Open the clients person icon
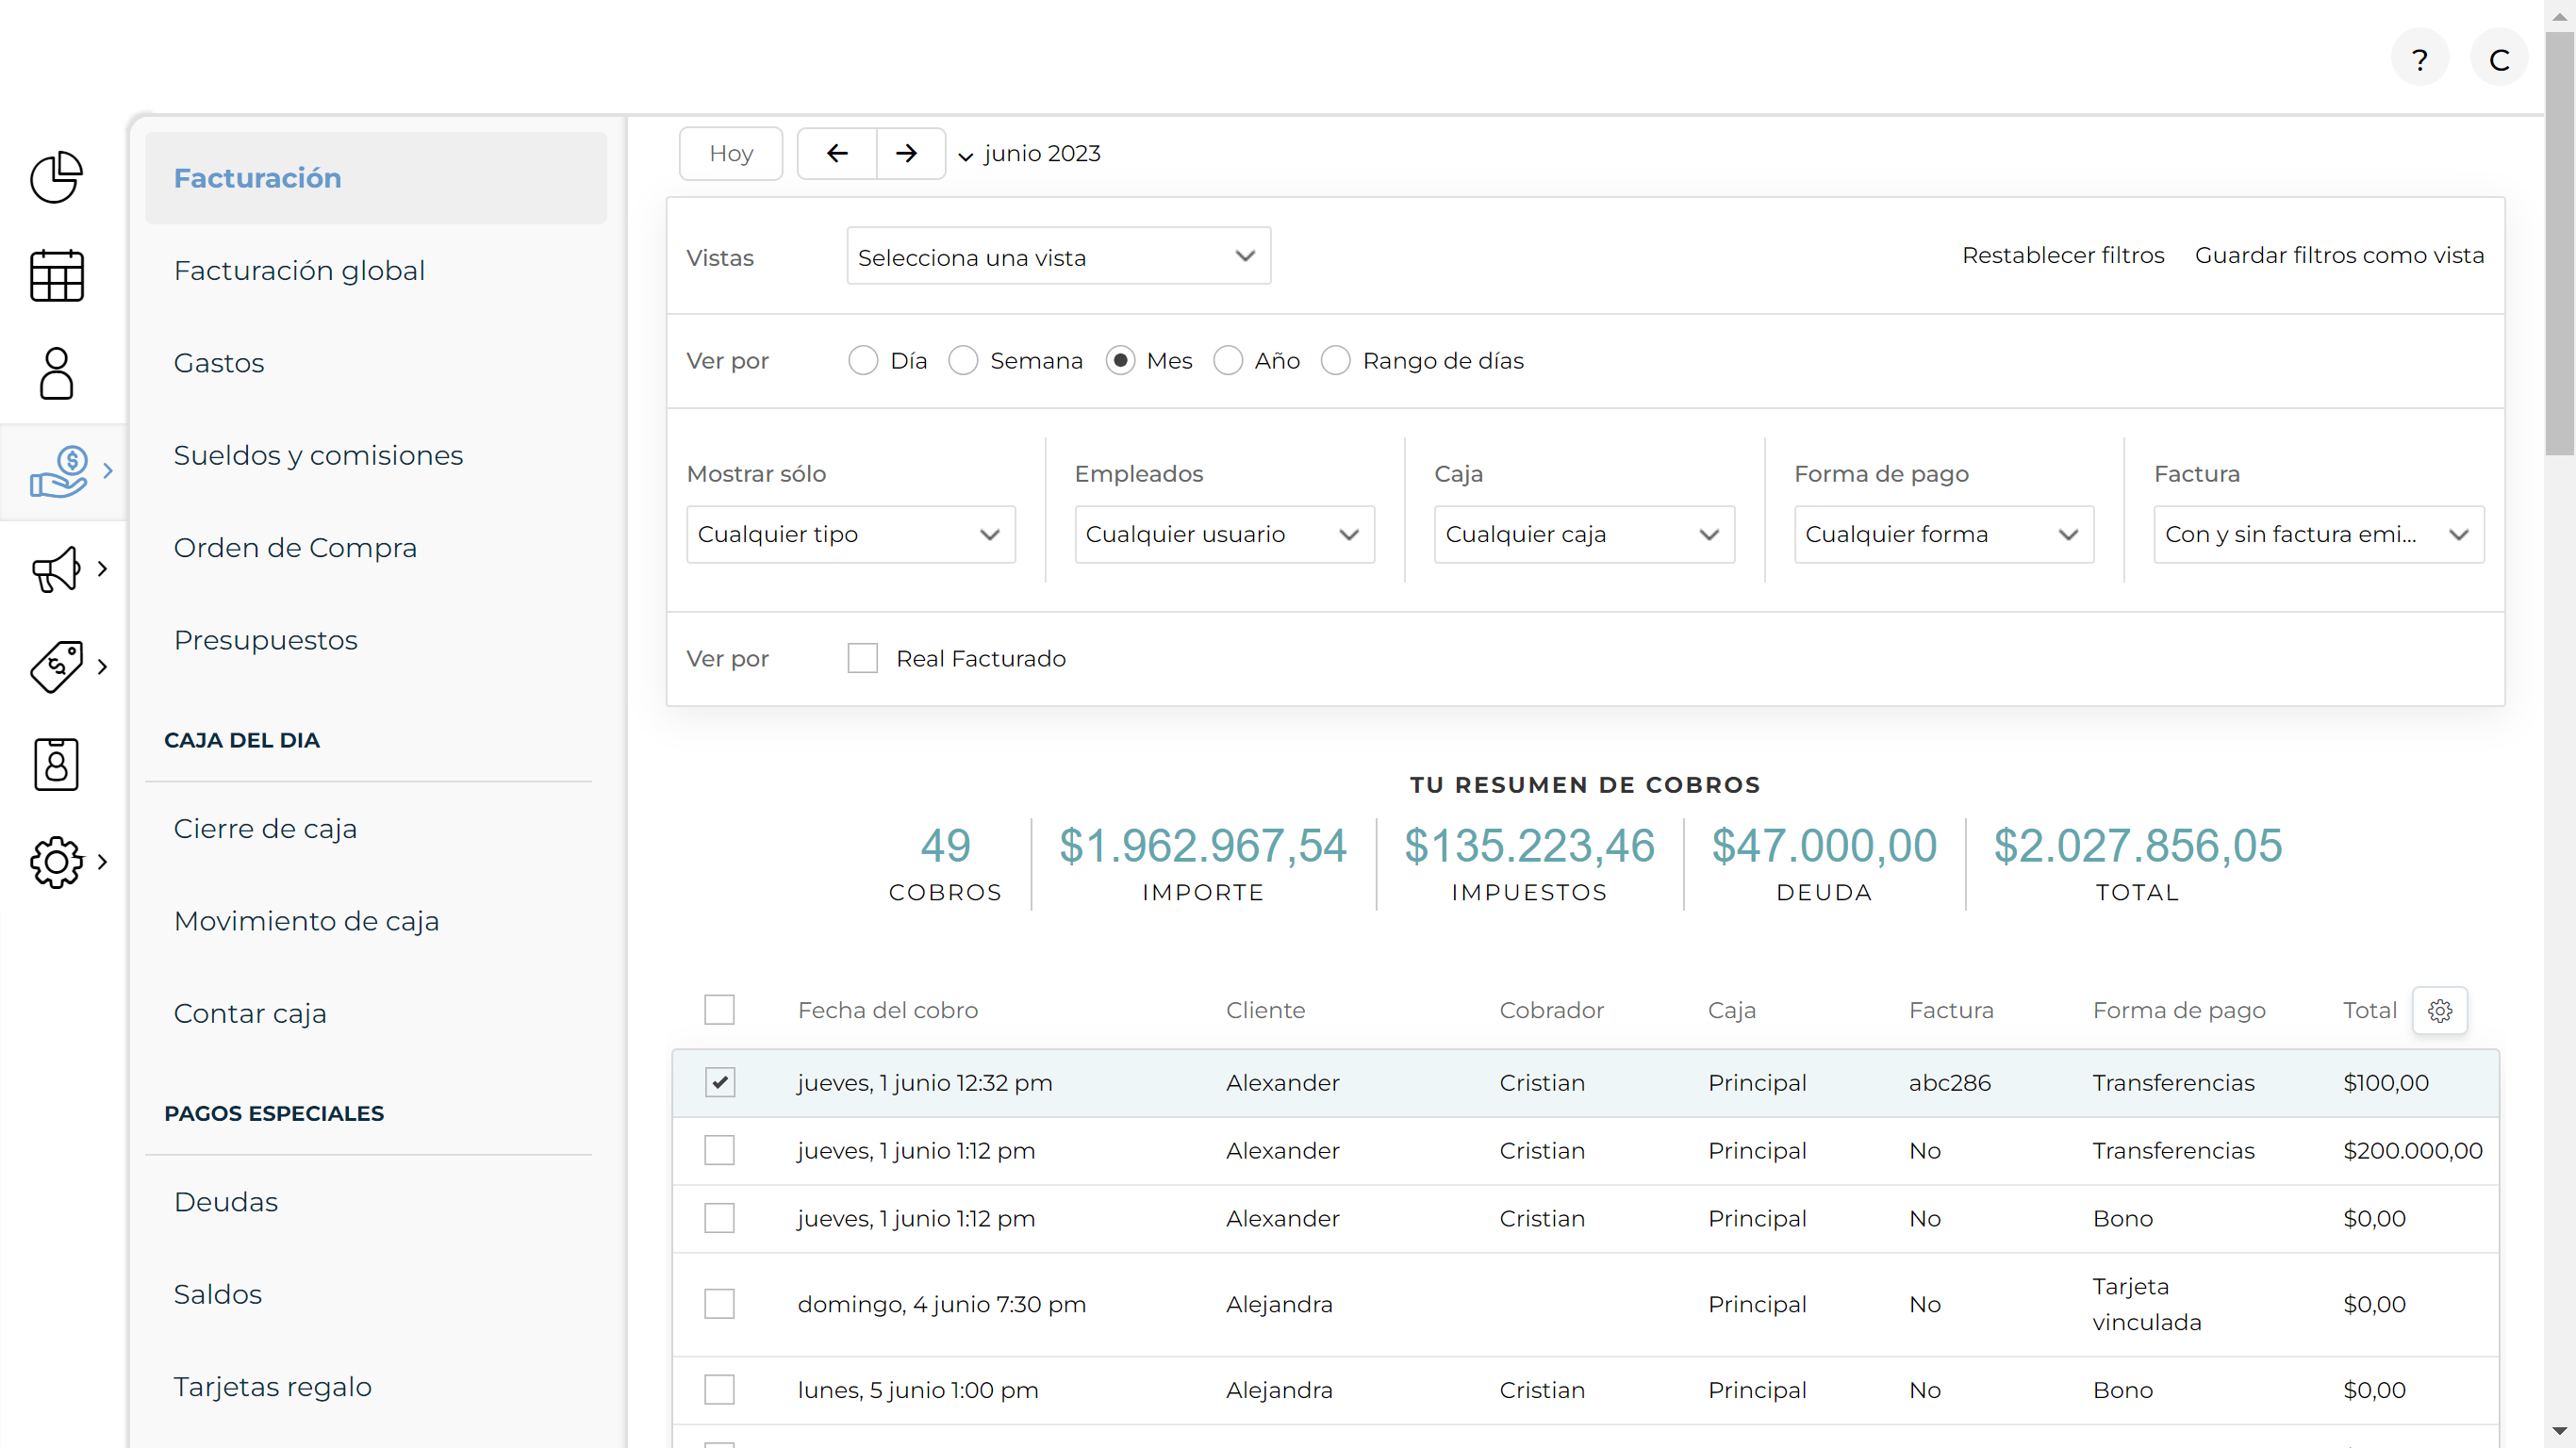 click(56, 373)
